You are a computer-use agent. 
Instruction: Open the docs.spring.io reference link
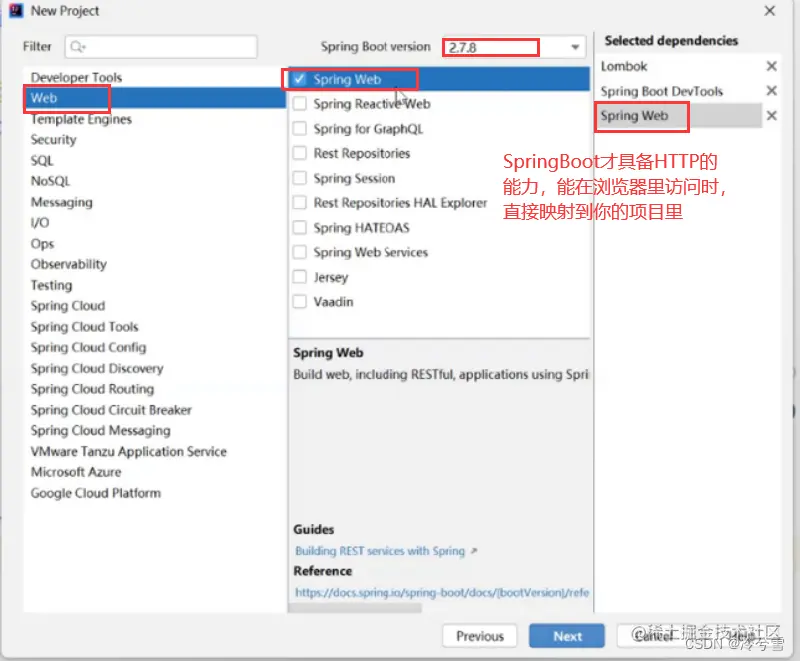pos(442,593)
